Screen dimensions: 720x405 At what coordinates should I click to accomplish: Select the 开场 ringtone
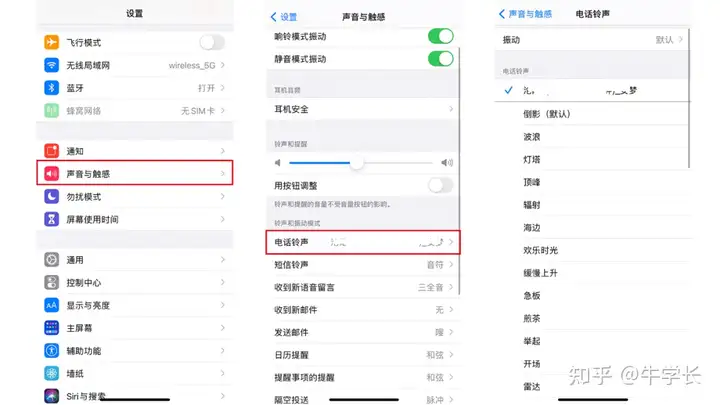point(592,363)
